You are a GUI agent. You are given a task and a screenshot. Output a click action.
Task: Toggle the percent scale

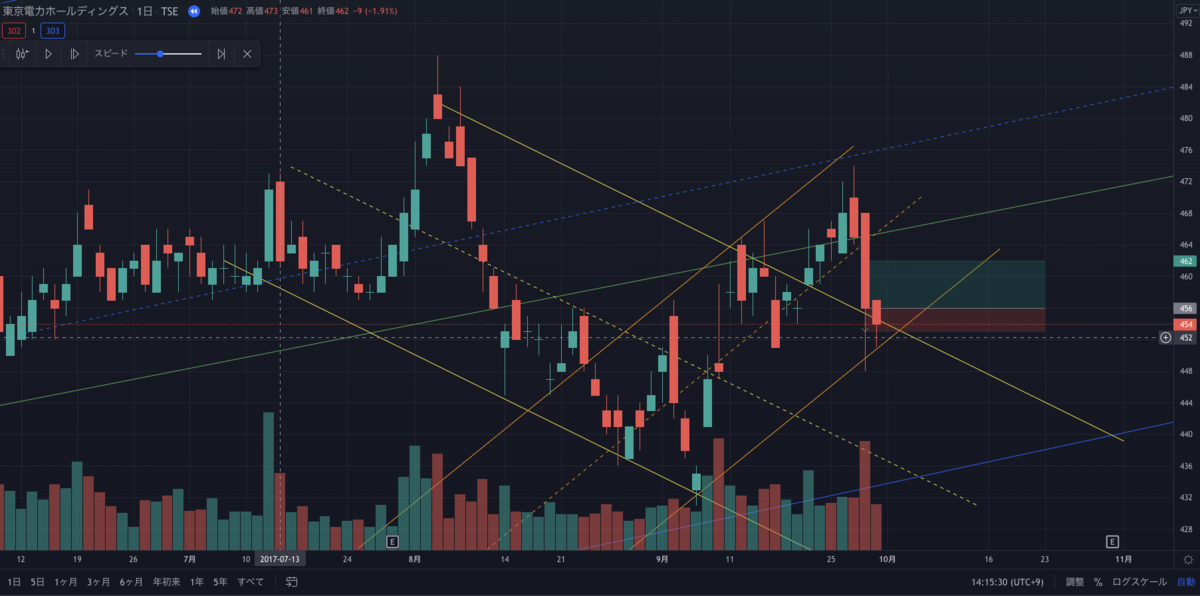click(1098, 582)
